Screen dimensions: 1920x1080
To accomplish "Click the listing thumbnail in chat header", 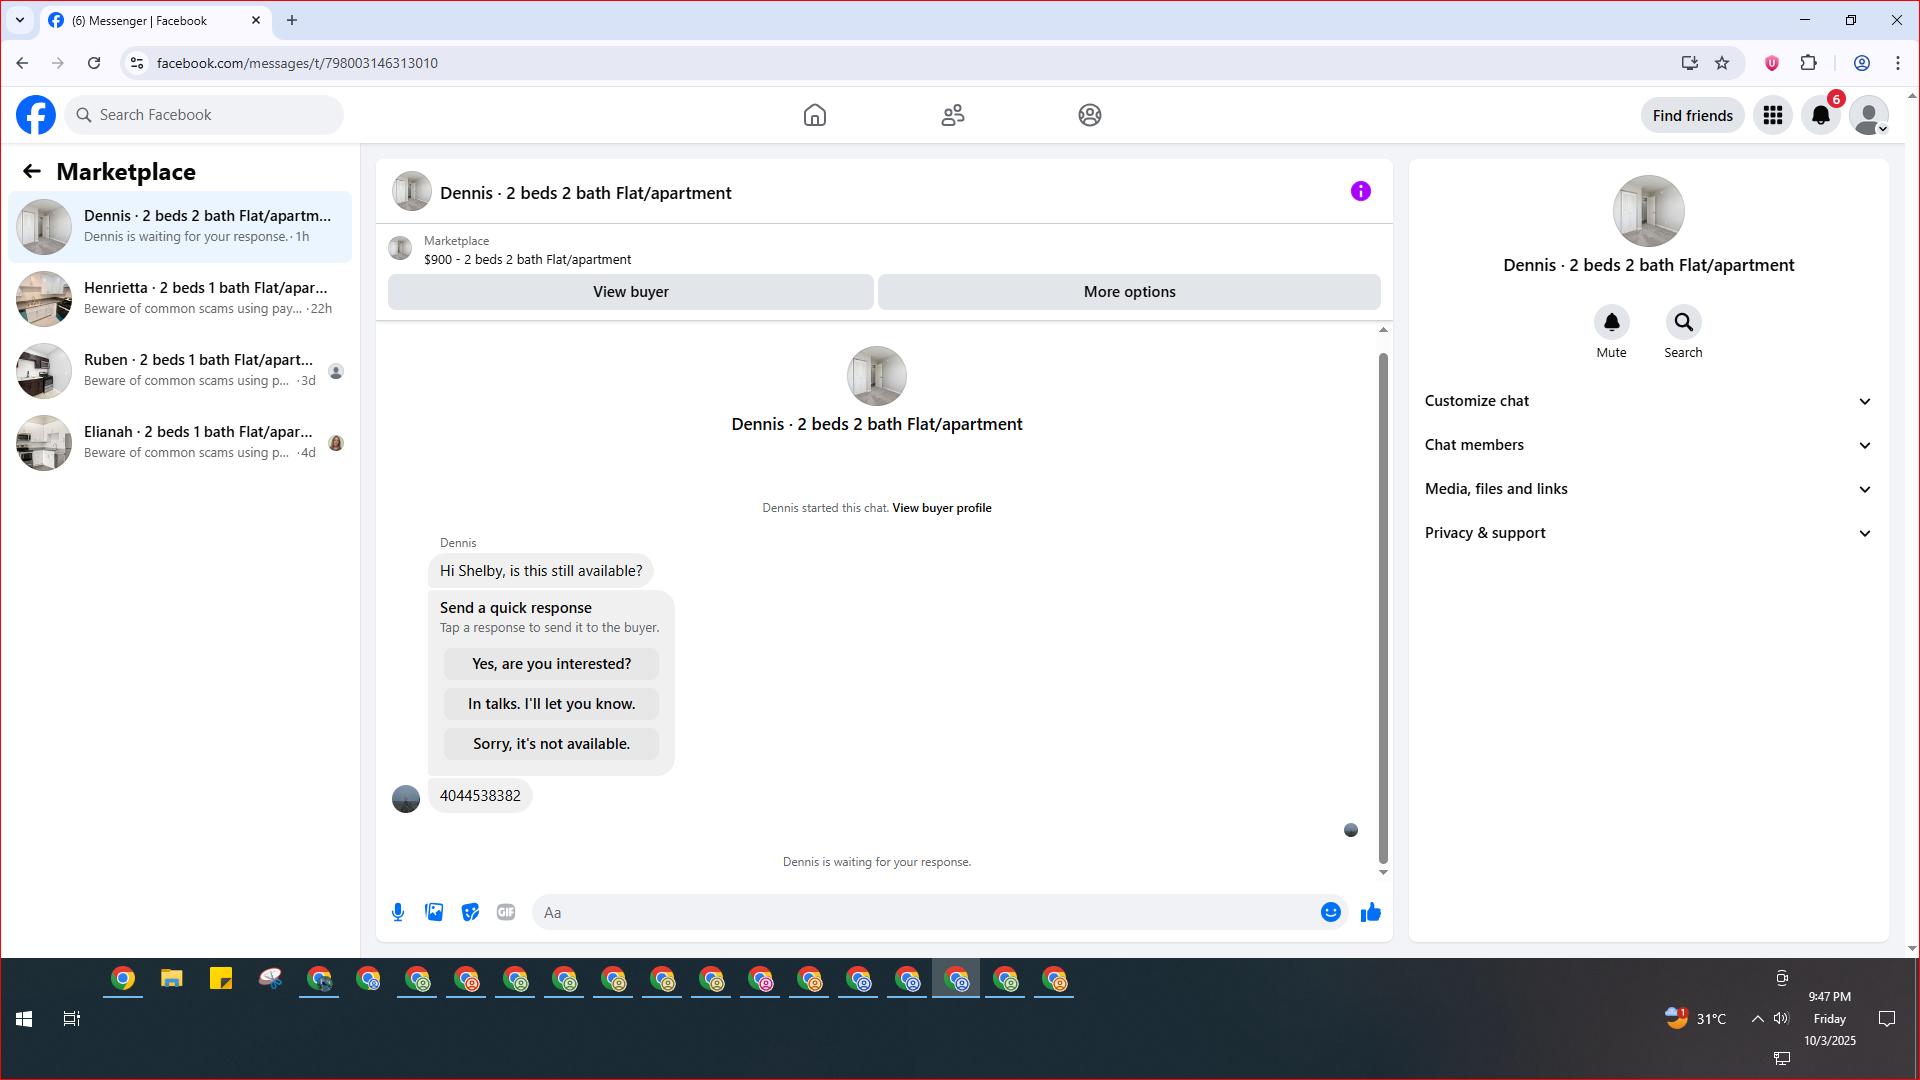I will [x=412, y=192].
